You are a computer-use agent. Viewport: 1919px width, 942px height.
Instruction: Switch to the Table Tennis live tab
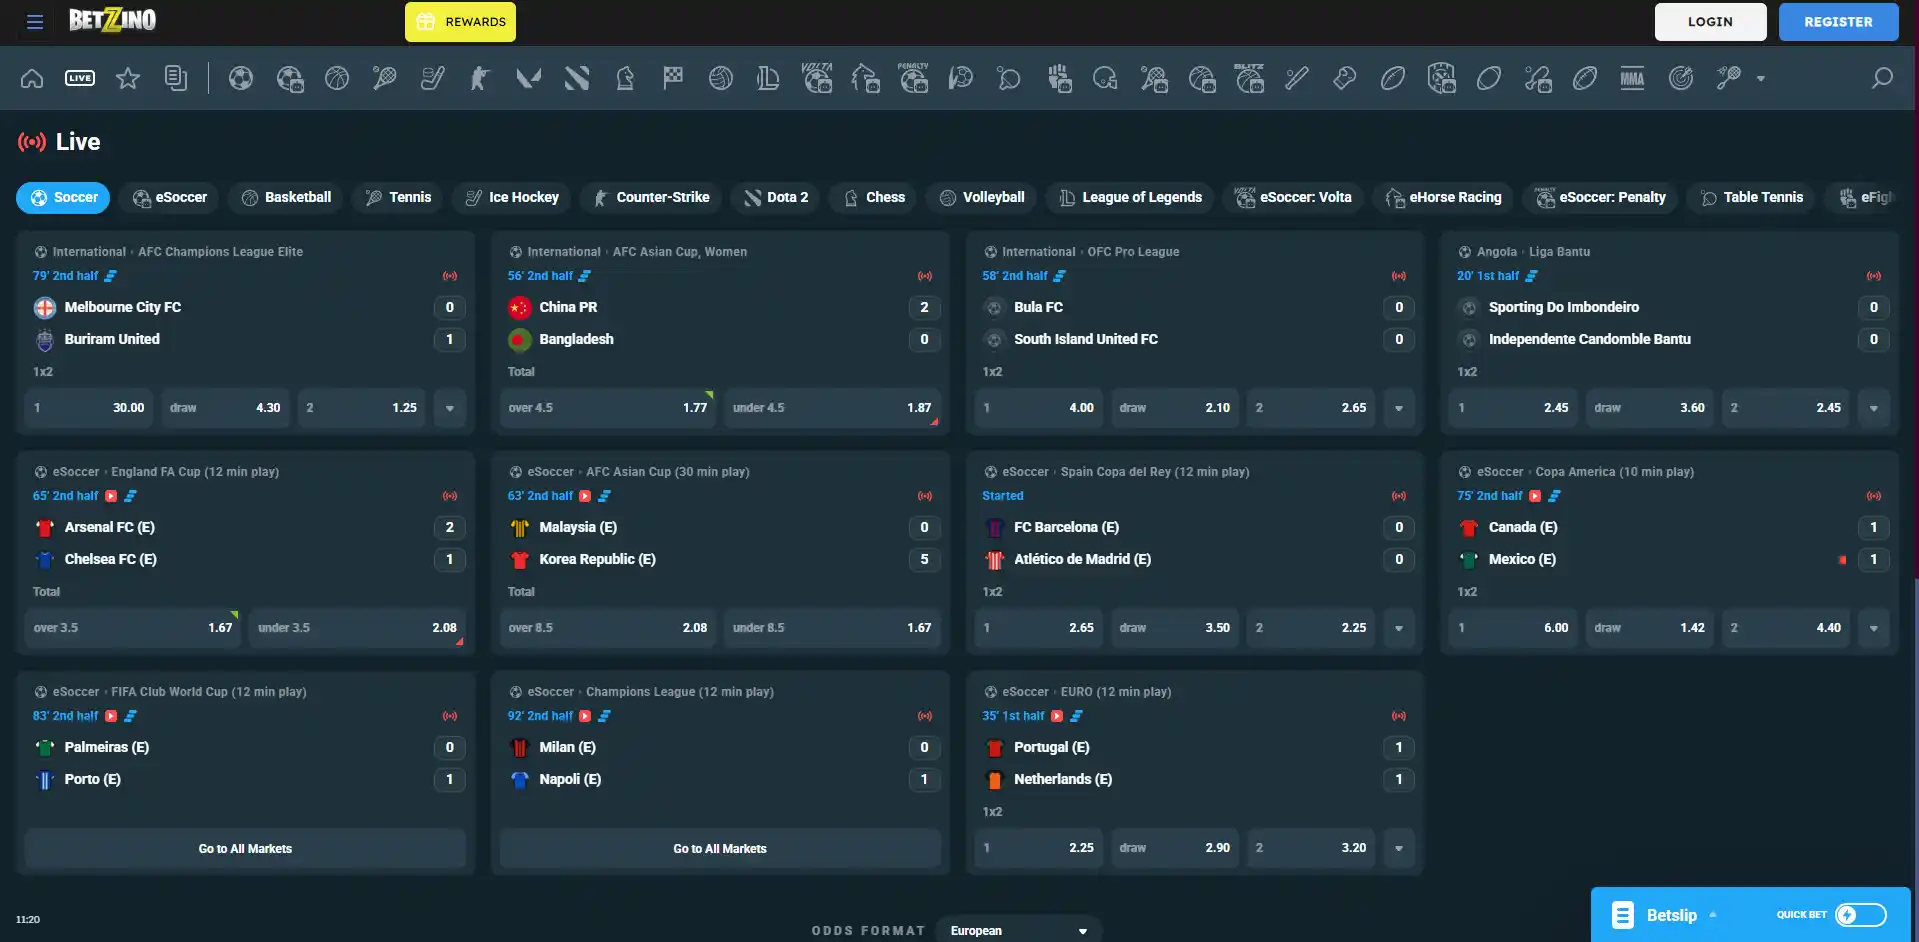(1751, 198)
